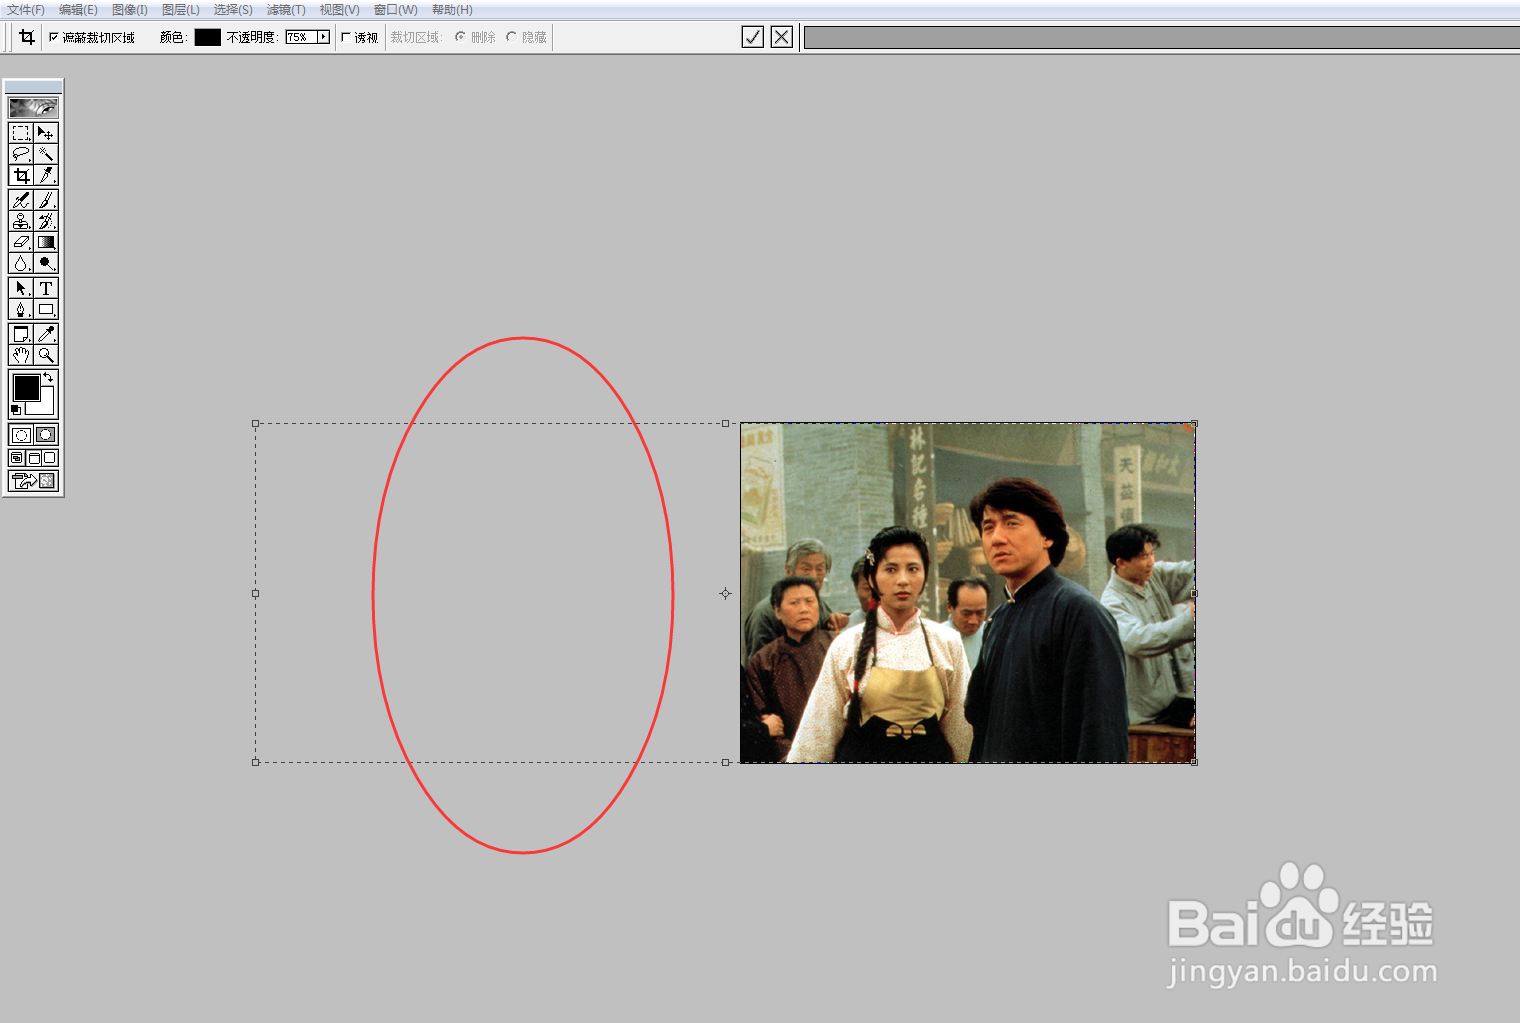Open the 滤镜(T) menu
Viewport: 1520px width, 1023px height.
click(x=286, y=10)
